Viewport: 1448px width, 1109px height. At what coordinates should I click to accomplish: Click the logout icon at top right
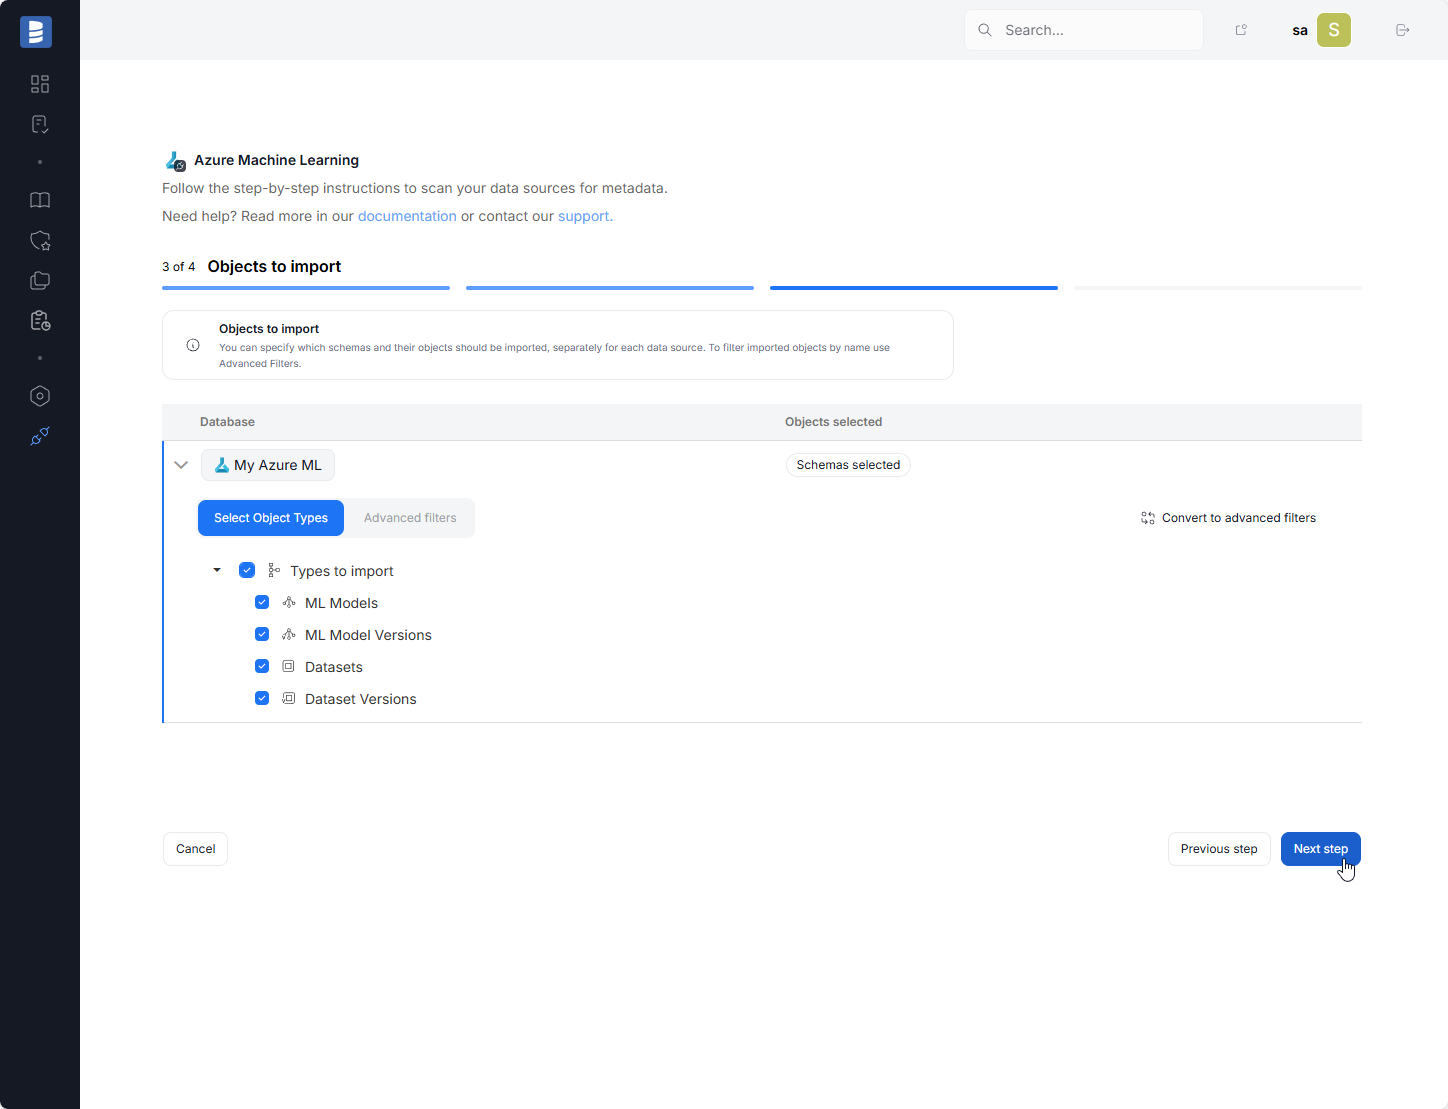coord(1402,30)
